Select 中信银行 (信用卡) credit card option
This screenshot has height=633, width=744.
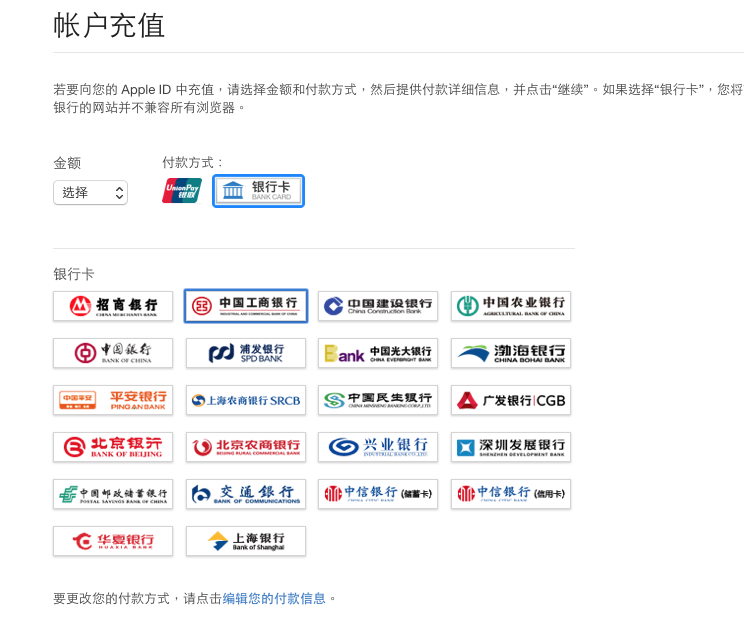point(511,494)
